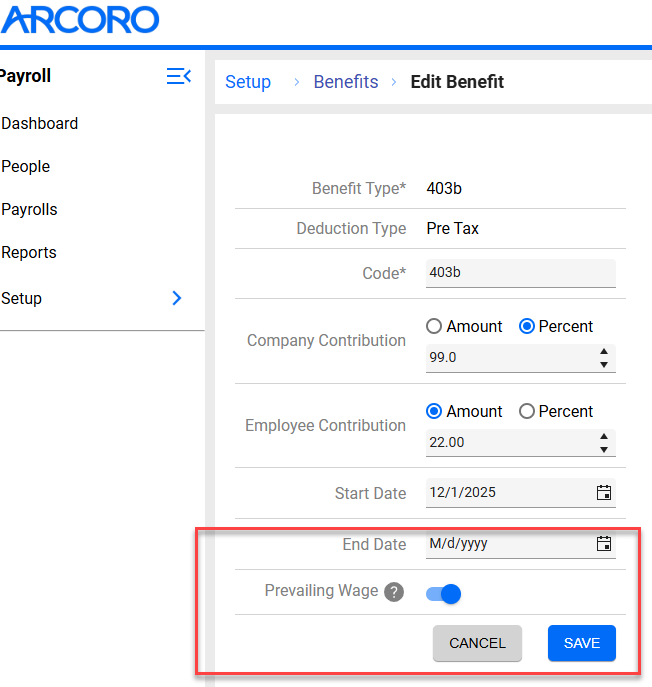652x687 pixels.
Task: Select Amount for Company Contribution
Action: (434, 326)
